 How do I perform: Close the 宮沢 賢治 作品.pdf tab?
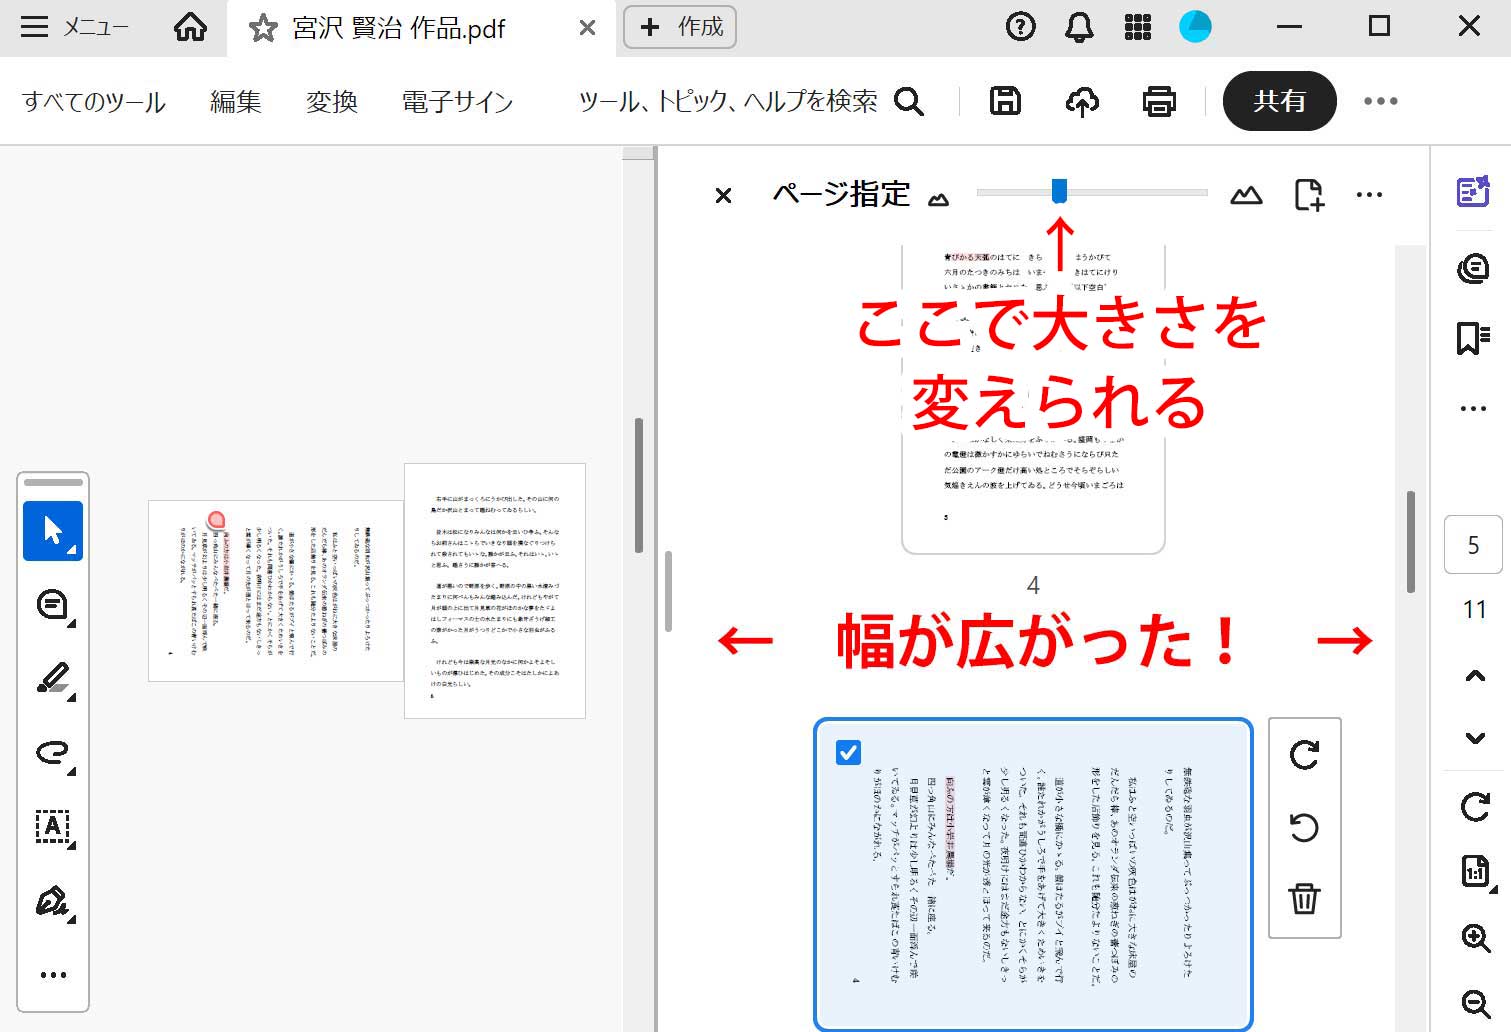click(588, 28)
